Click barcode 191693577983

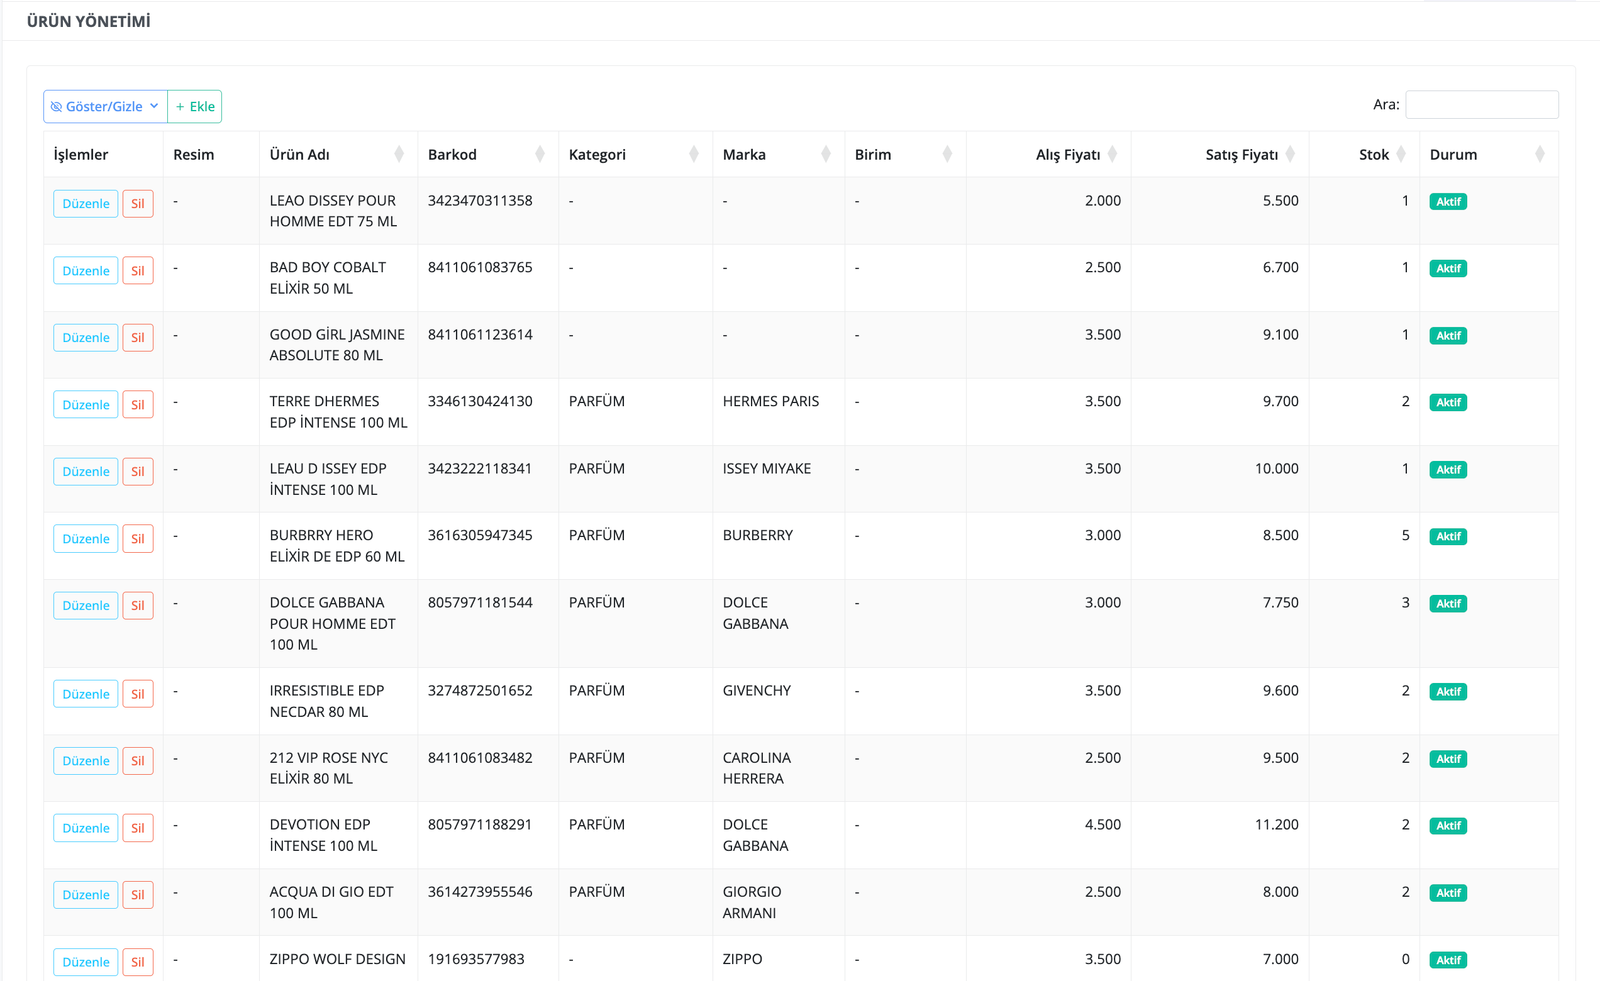coord(476,959)
